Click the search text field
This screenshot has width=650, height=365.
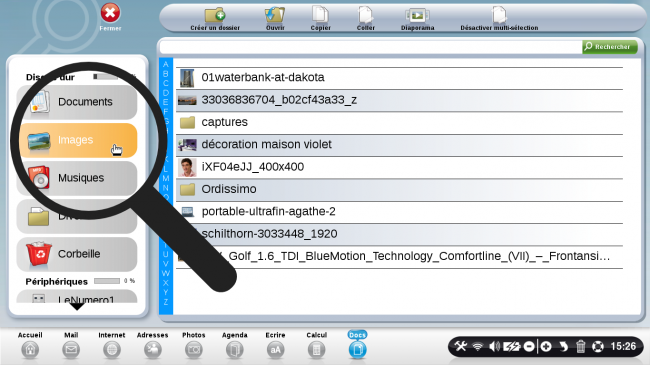(371, 47)
